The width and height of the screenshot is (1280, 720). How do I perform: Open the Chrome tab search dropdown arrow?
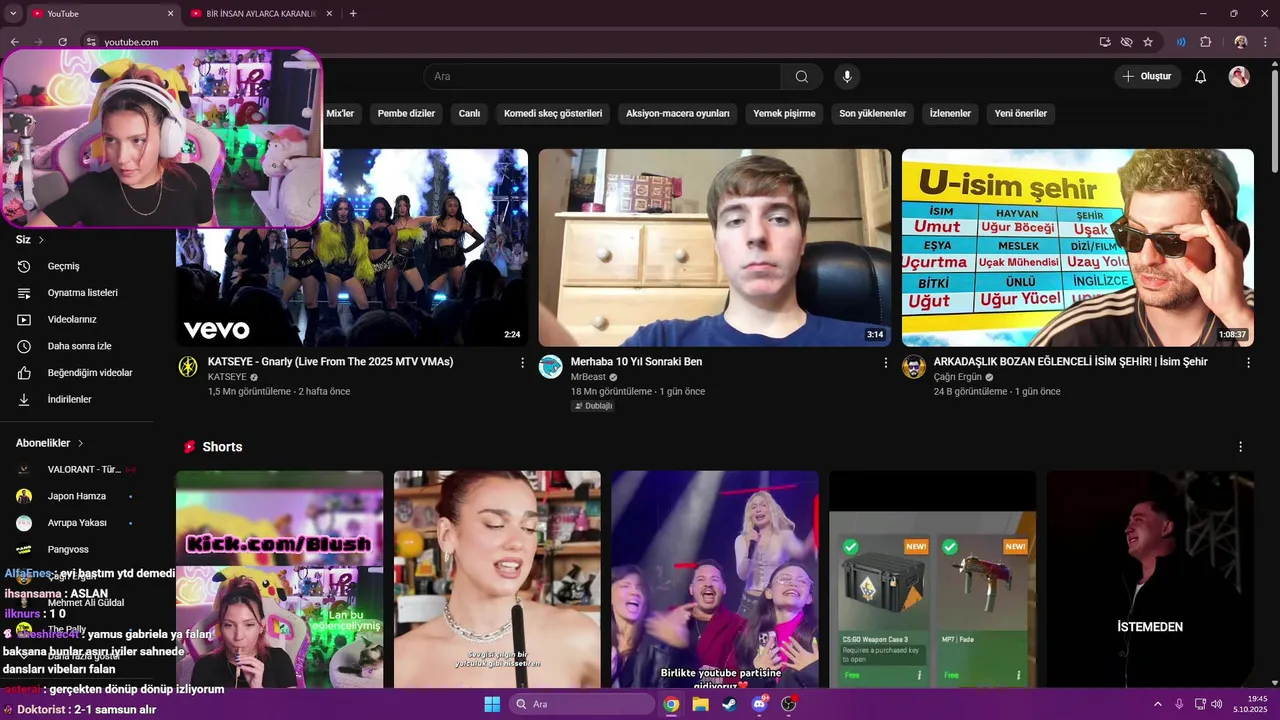tap(13, 13)
